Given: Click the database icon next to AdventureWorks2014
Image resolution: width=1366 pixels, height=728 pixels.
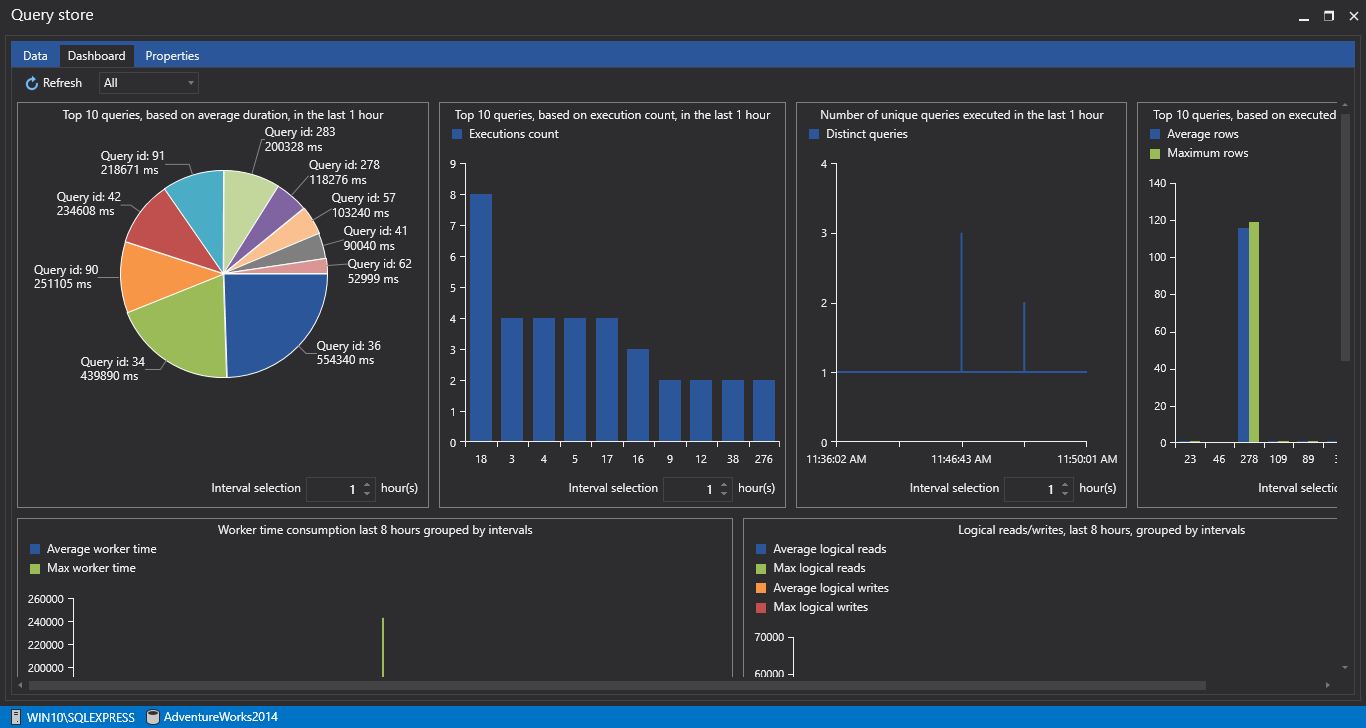Looking at the screenshot, I should [x=153, y=717].
